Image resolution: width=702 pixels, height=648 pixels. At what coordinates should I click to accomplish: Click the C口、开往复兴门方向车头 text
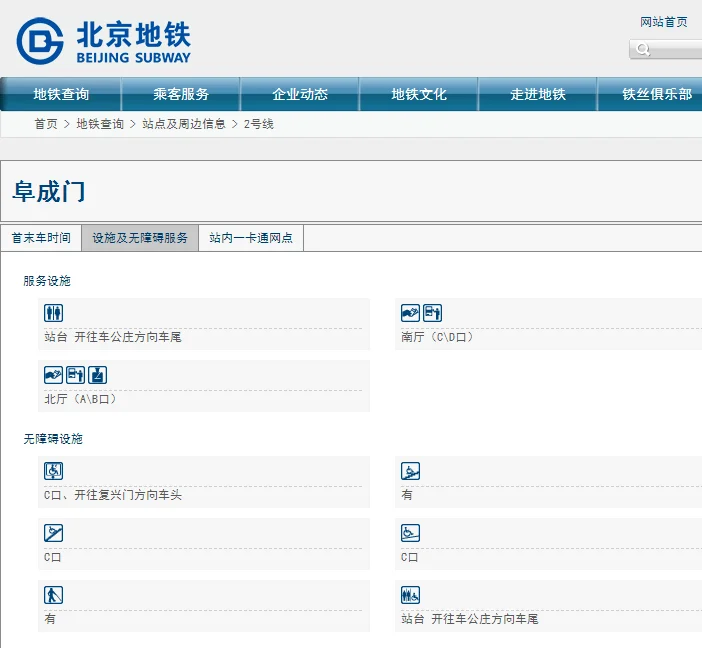coord(113,495)
